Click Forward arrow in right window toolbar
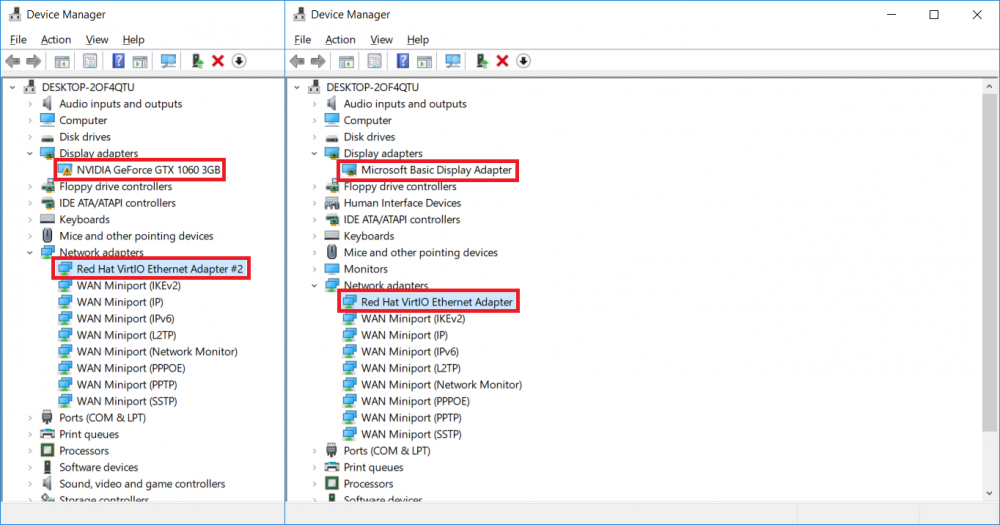Image resolution: width=1000 pixels, height=525 pixels. pyautogui.click(x=318, y=61)
